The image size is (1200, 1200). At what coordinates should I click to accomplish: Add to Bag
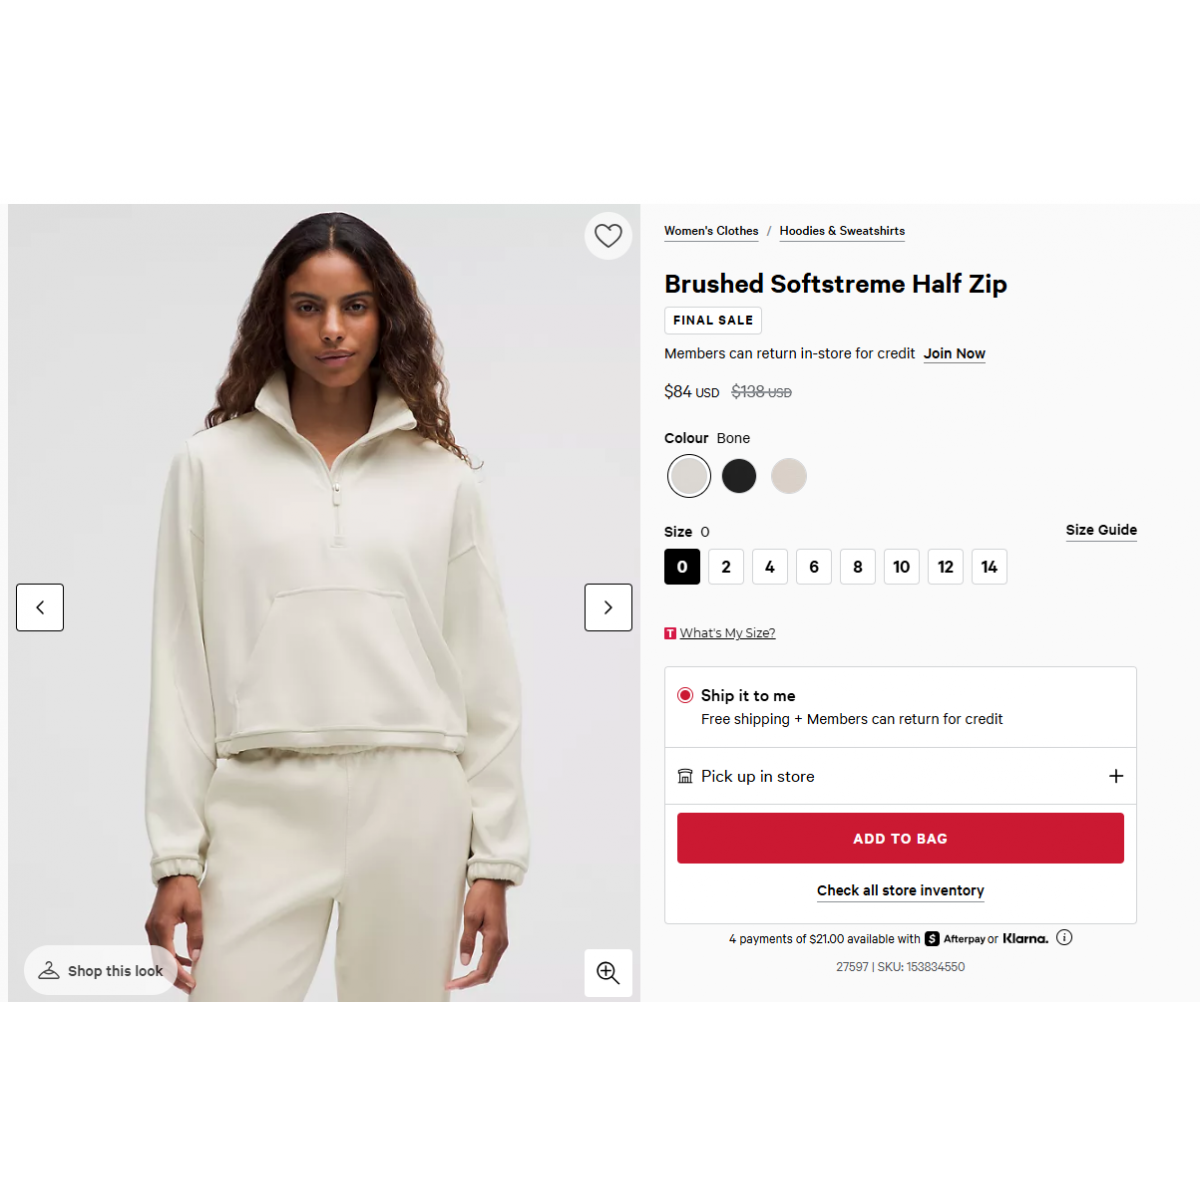pos(900,838)
